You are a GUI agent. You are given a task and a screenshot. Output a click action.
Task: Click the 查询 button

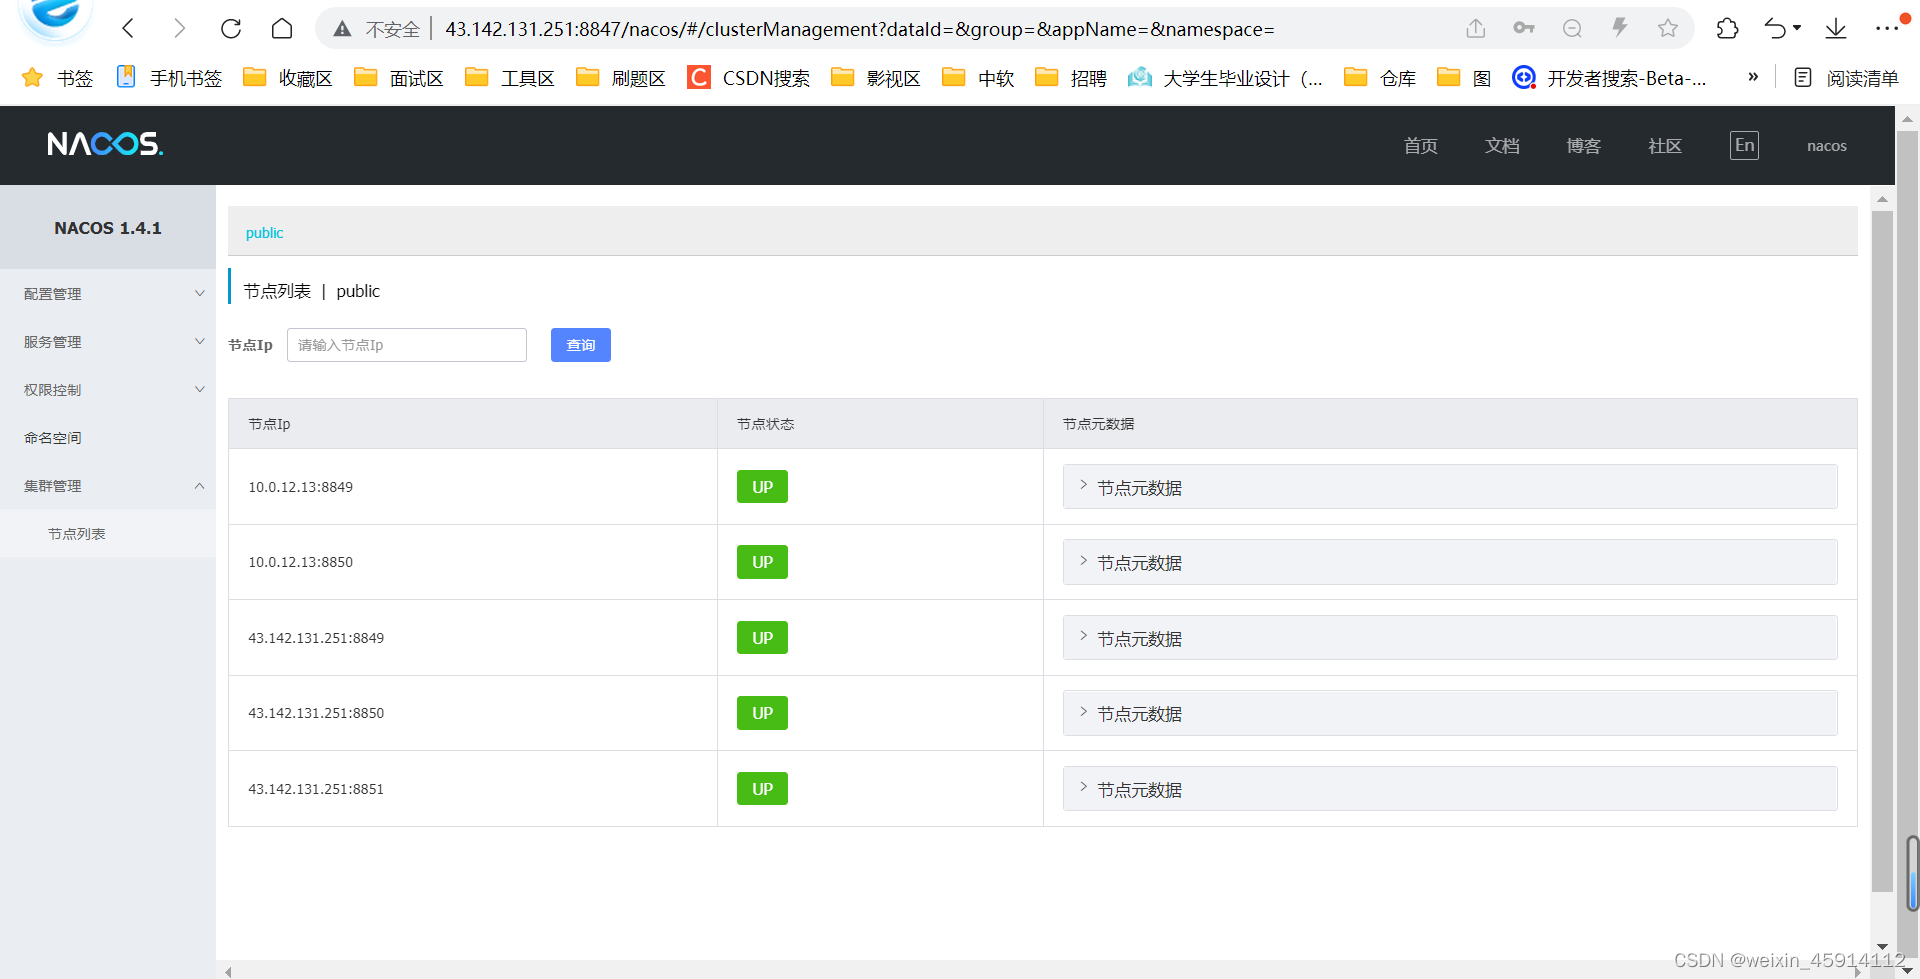(581, 345)
